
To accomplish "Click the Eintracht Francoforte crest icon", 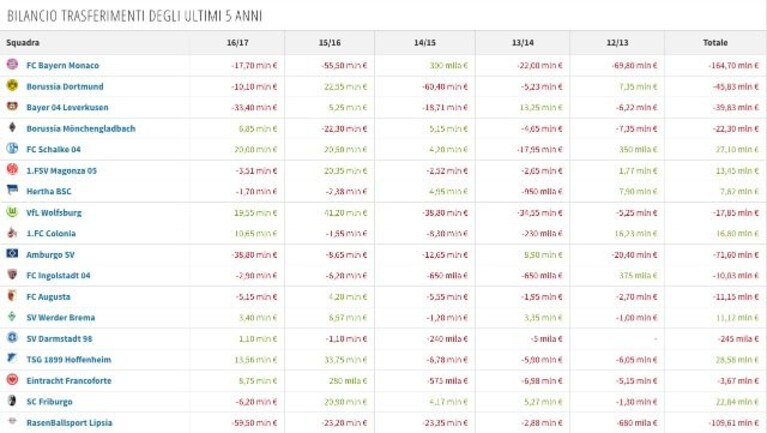I will coord(12,380).
